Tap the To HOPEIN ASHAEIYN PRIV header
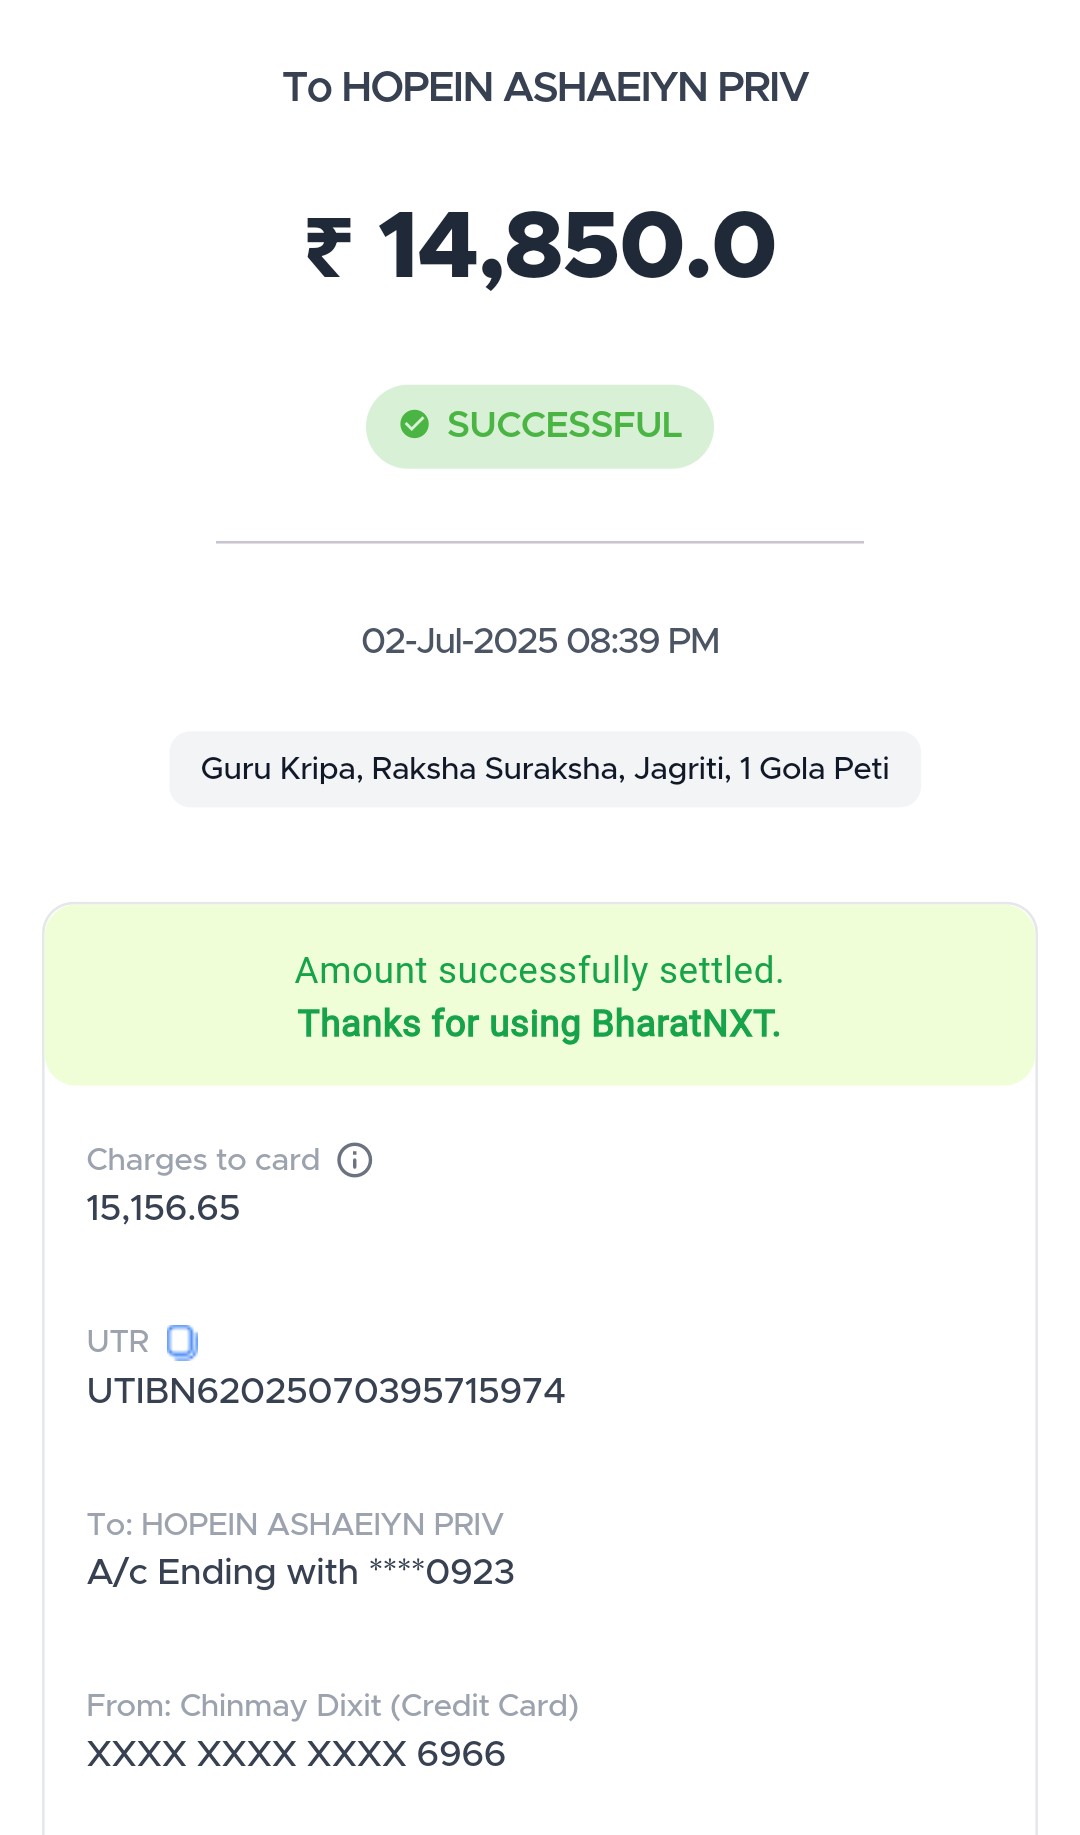This screenshot has width=1080, height=1835. click(x=545, y=87)
